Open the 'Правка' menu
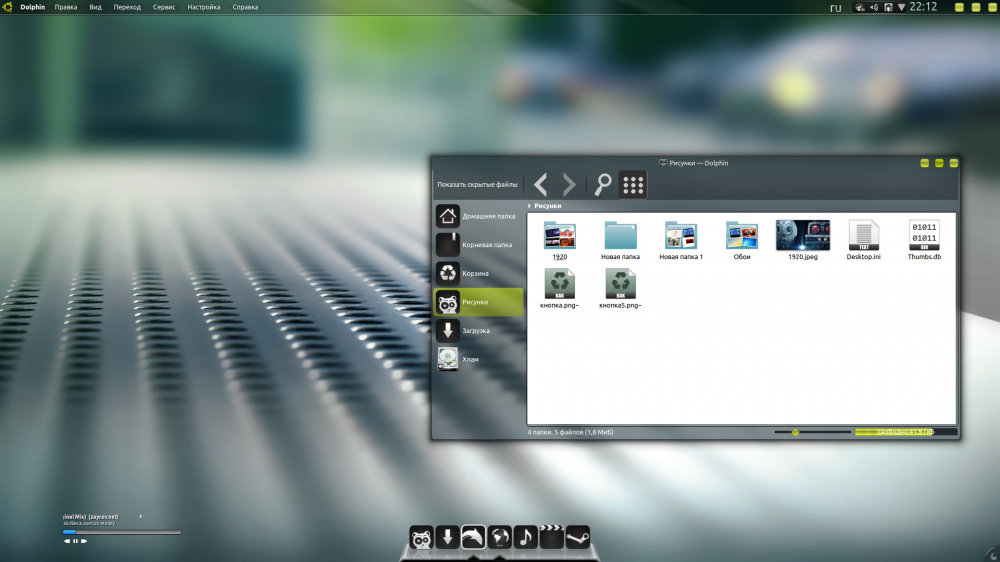 (x=66, y=7)
